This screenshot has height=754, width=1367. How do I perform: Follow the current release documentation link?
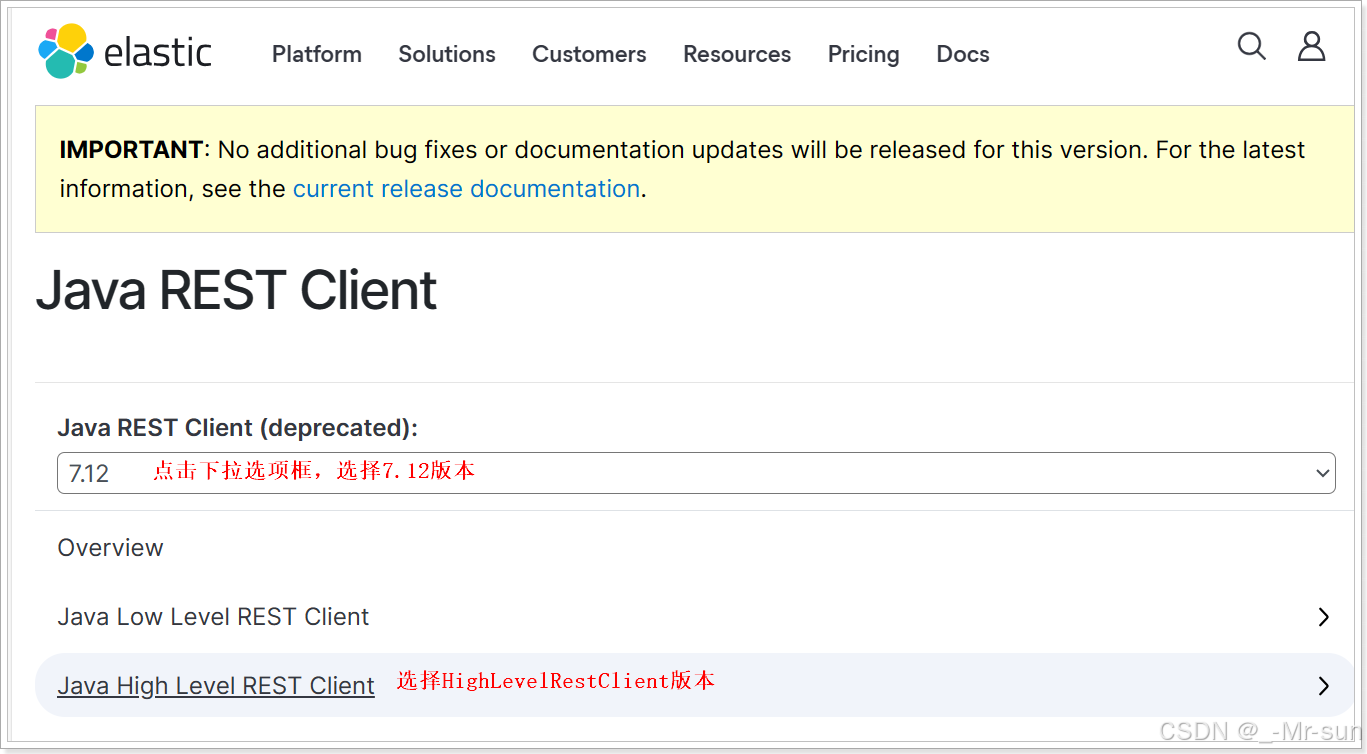tap(466, 189)
